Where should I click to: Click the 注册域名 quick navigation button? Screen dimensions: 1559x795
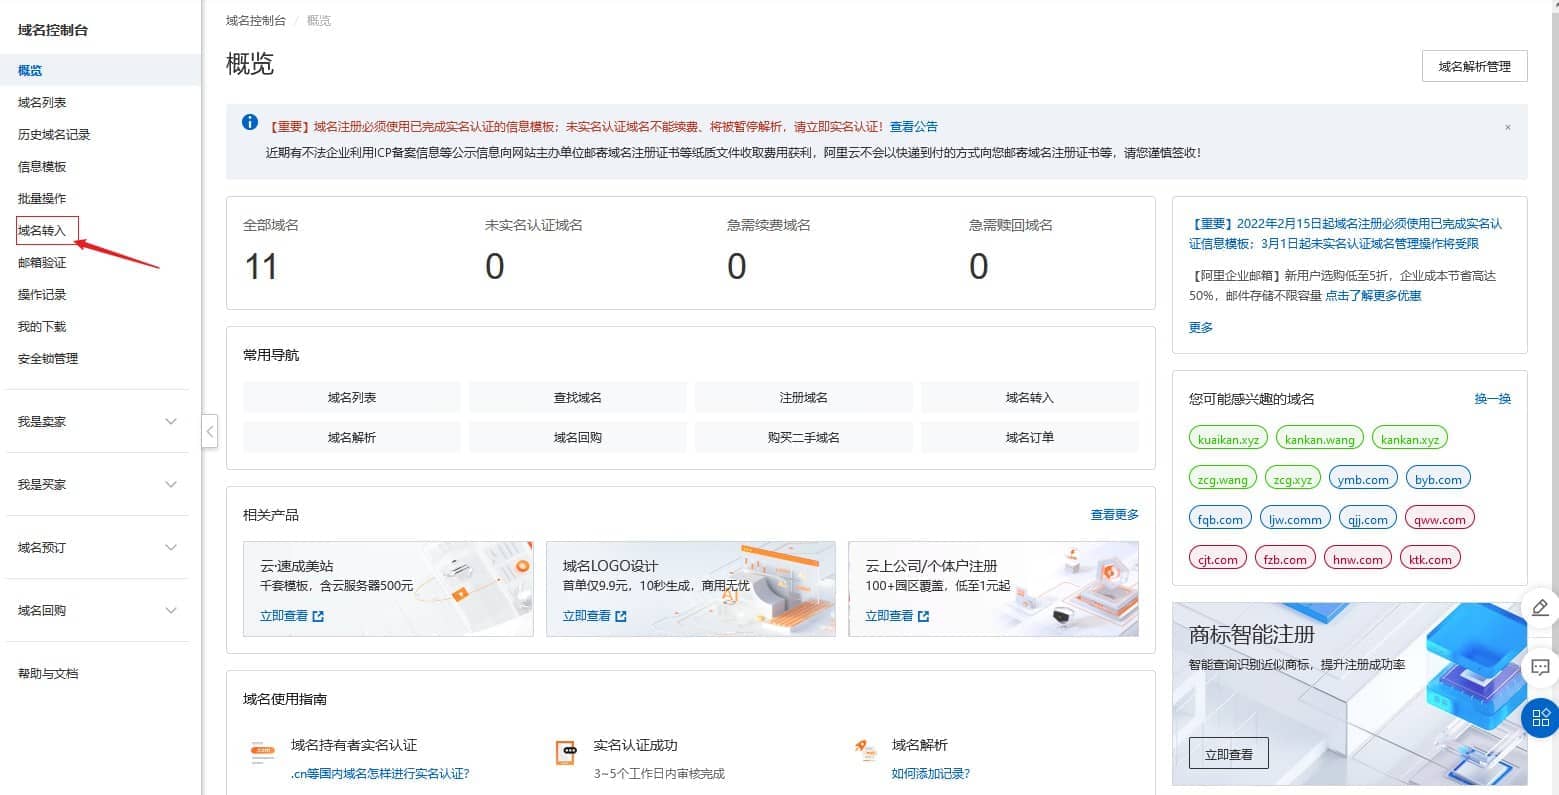(803, 398)
